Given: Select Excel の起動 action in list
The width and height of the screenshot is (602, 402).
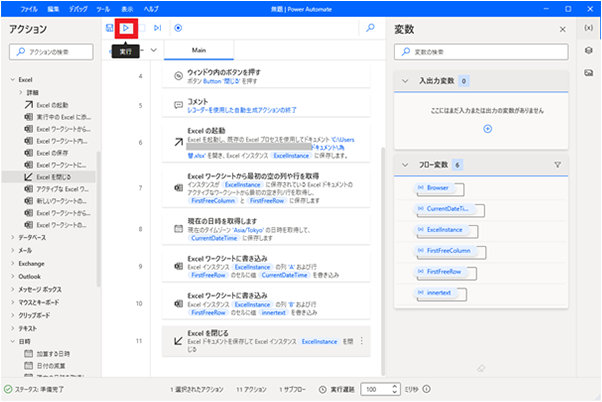Looking at the screenshot, I should click(x=48, y=105).
